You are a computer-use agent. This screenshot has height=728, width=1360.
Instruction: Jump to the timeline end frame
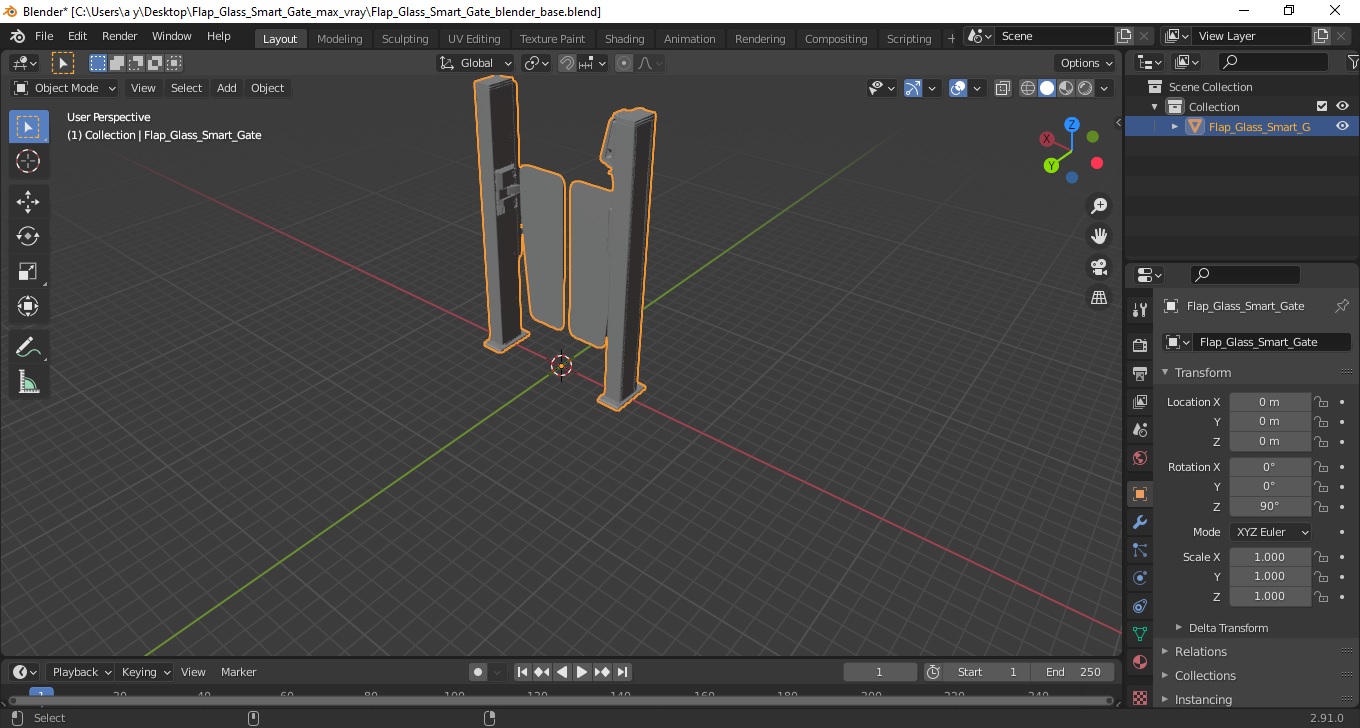tap(622, 672)
